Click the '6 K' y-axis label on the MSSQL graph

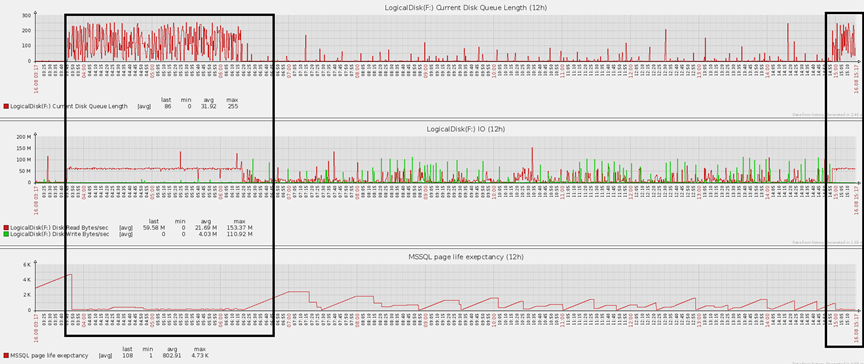[x=27, y=265]
